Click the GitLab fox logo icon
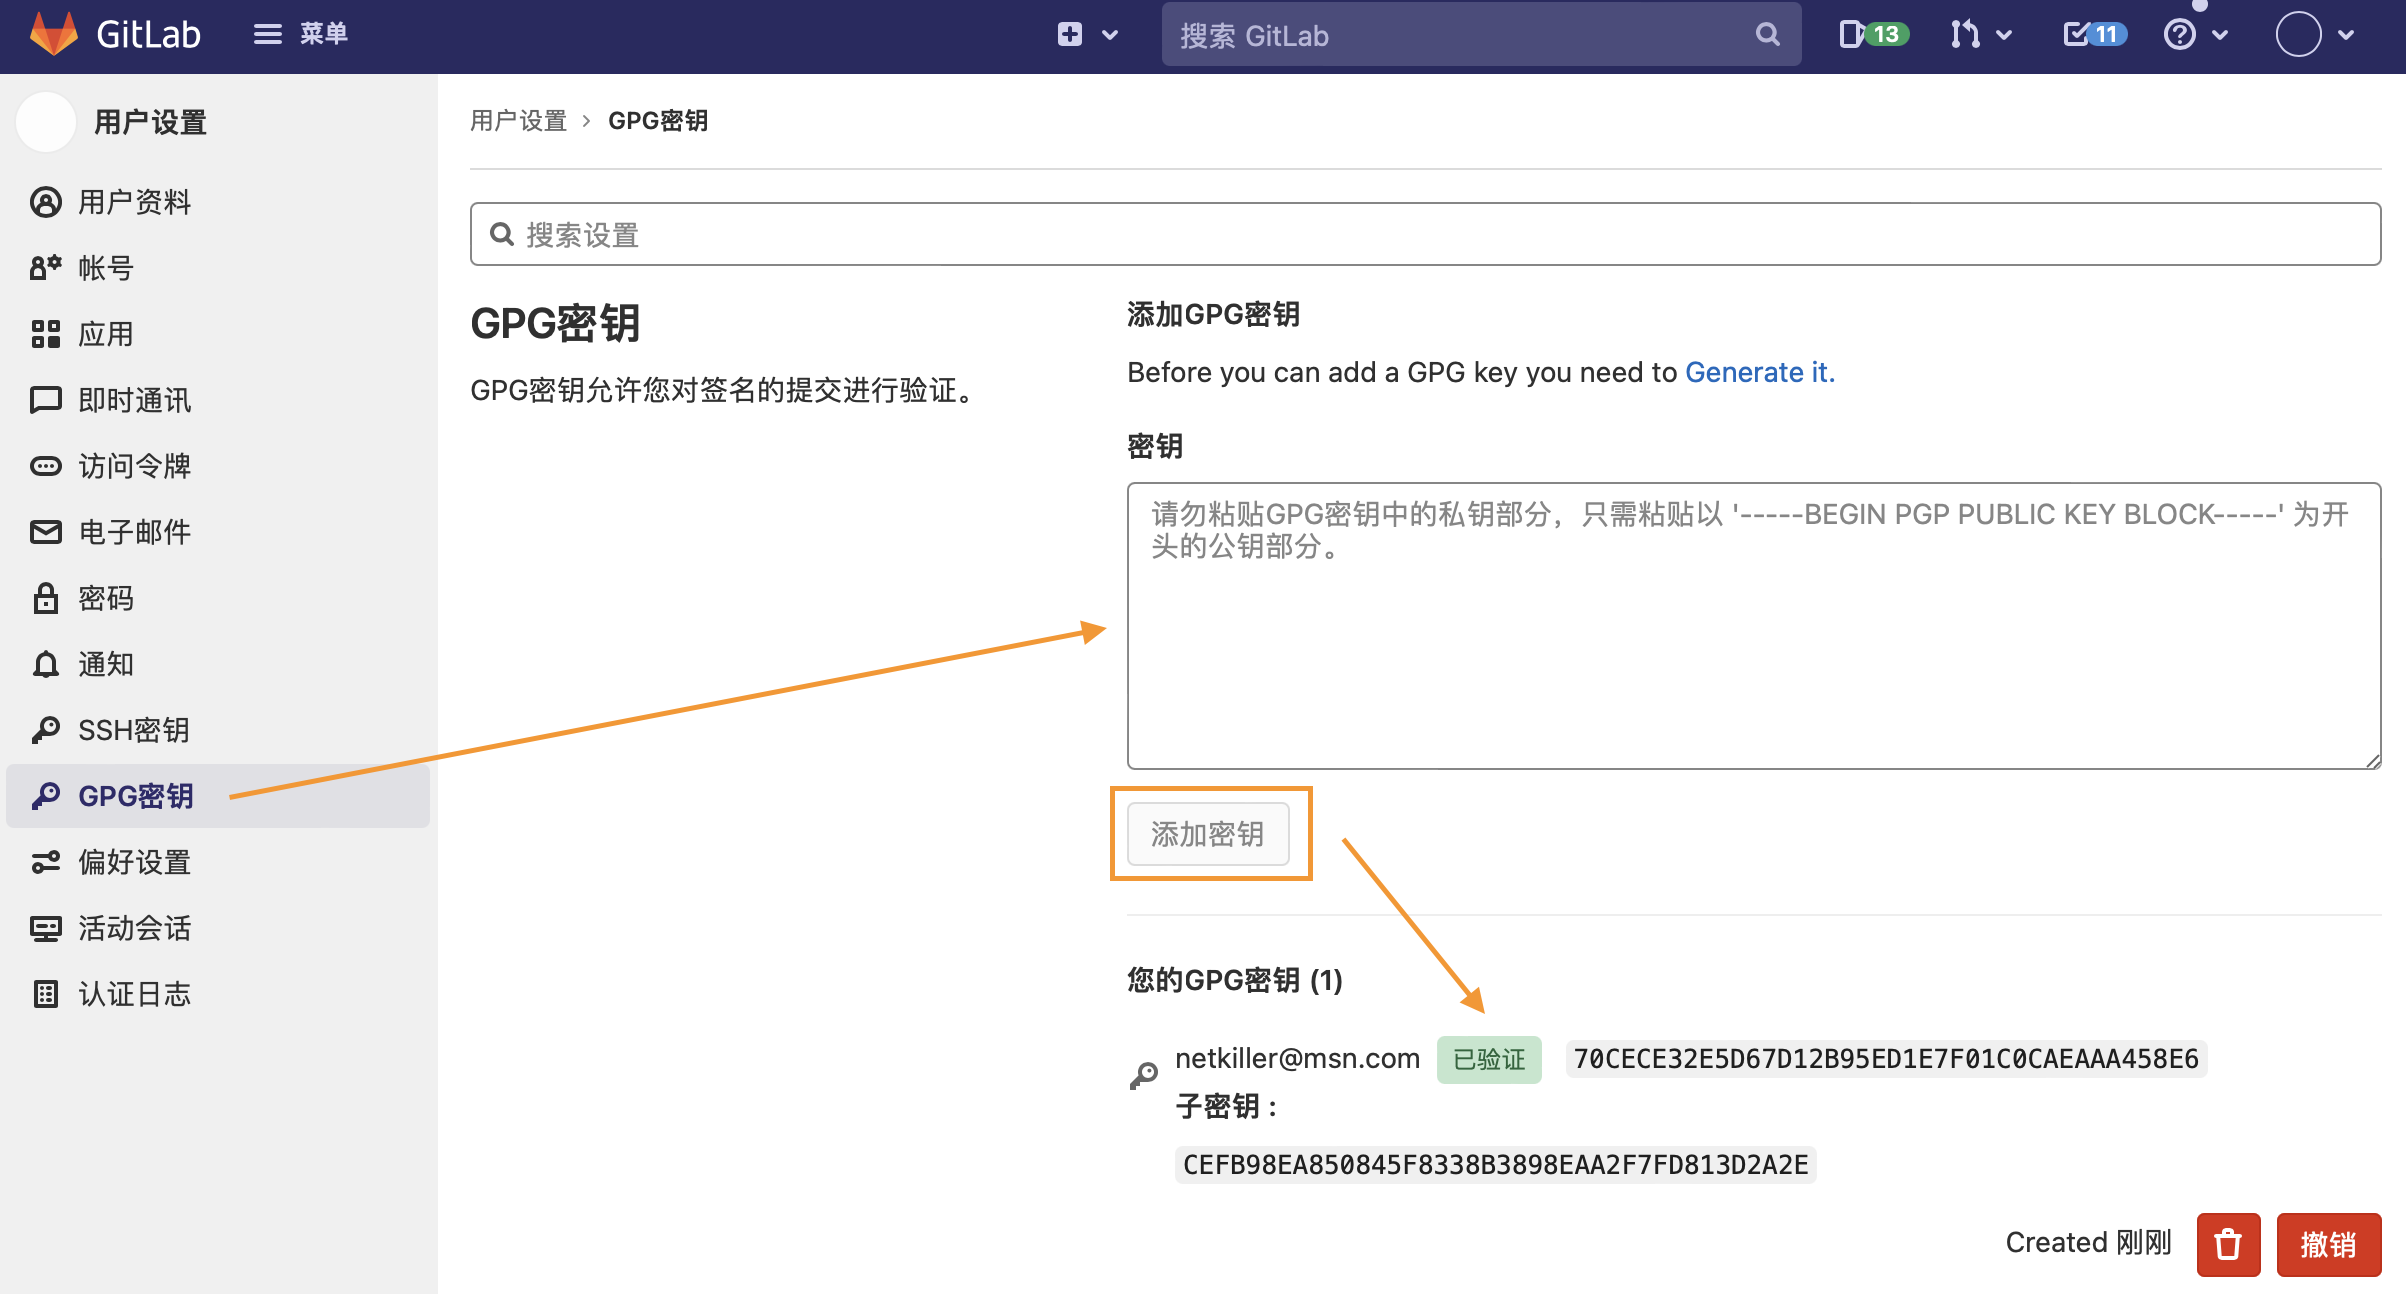 pos(54,34)
